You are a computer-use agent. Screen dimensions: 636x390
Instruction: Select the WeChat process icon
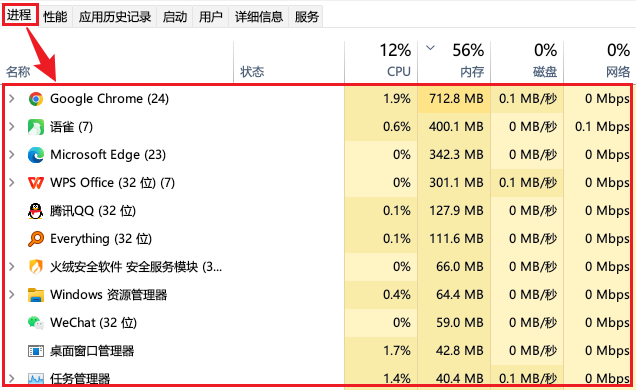(x=36, y=323)
